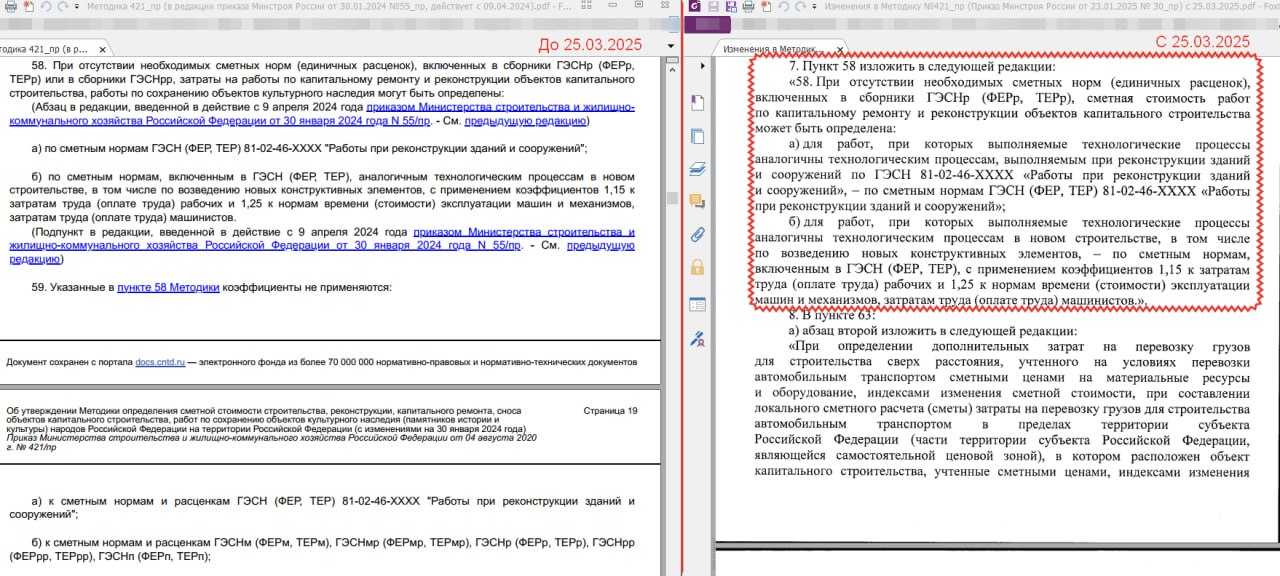The height and width of the screenshot is (576, 1280).
Task: Open the Comments panel in right sidebar
Action: pyautogui.click(x=697, y=202)
